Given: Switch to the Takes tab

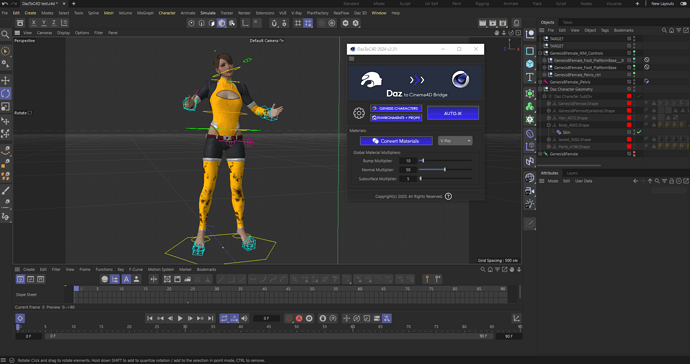Looking at the screenshot, I should point(568,22).
